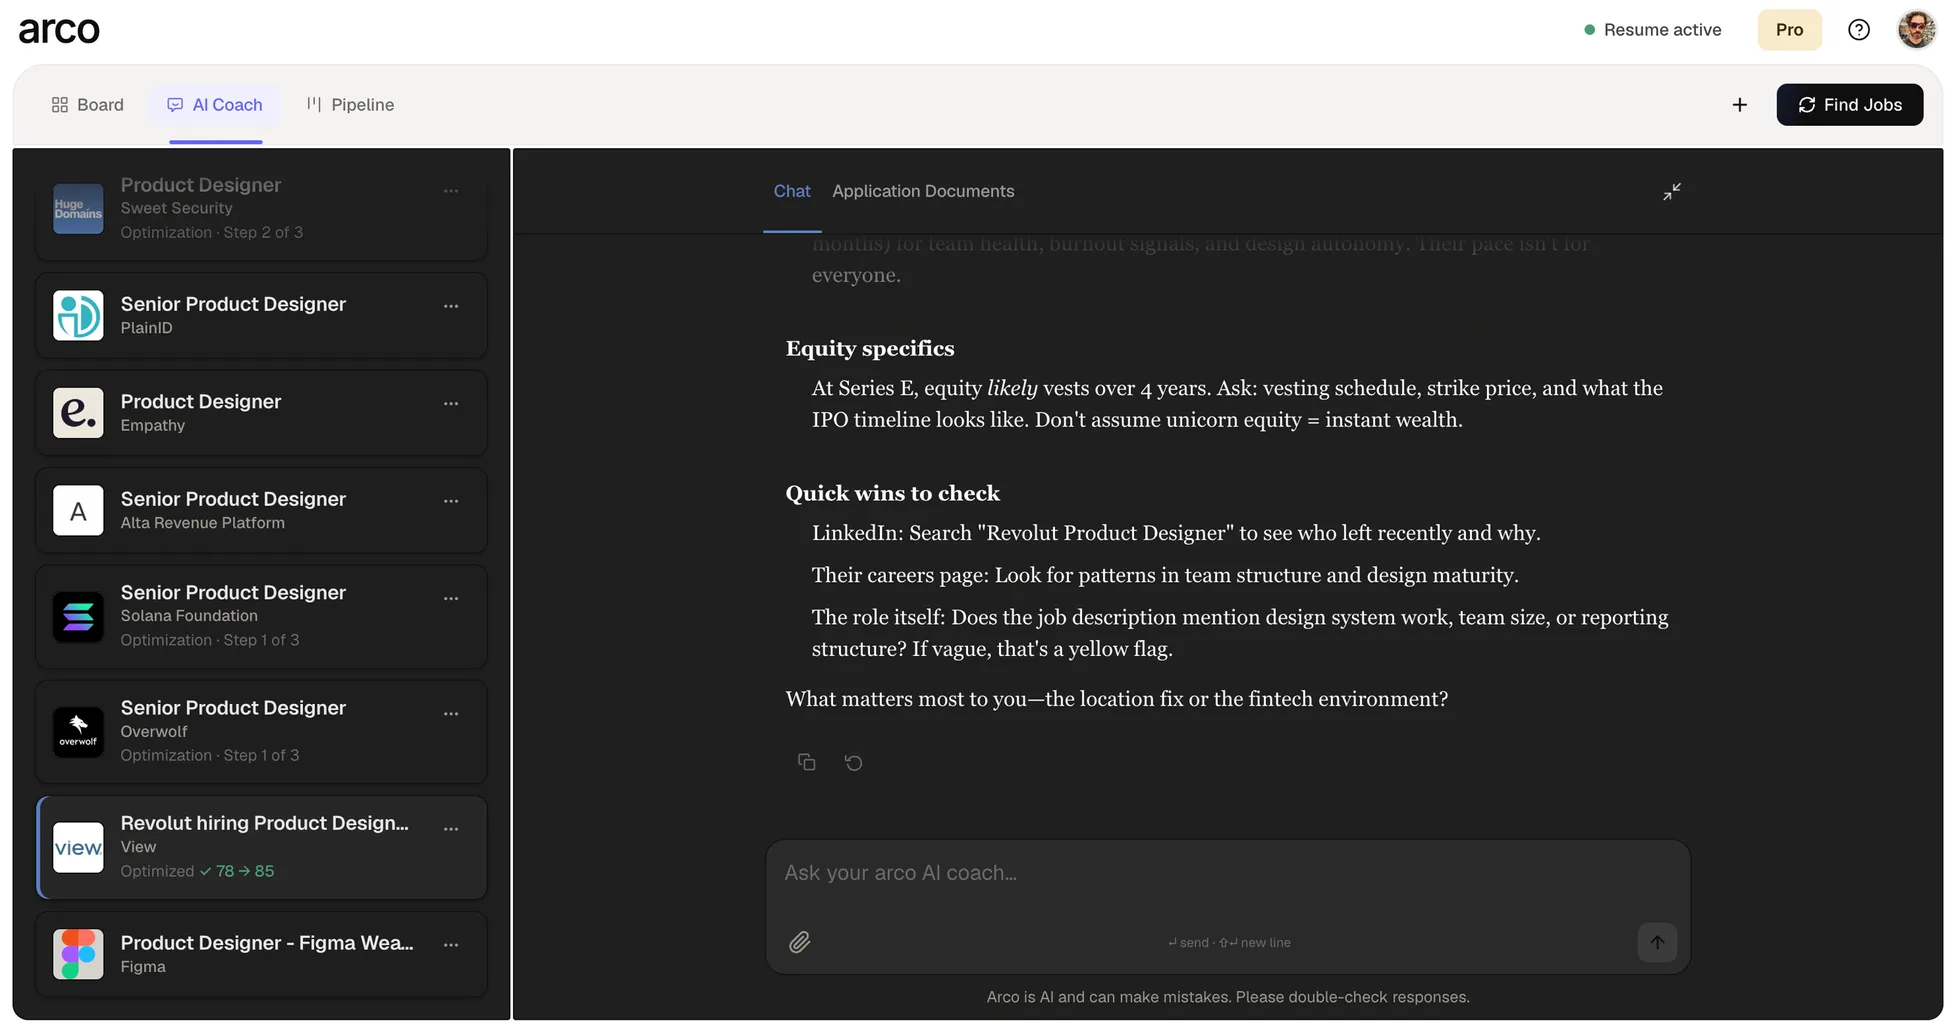Open options menu for Figma card
The image size is (1952, 1030).
coord(451,945)
